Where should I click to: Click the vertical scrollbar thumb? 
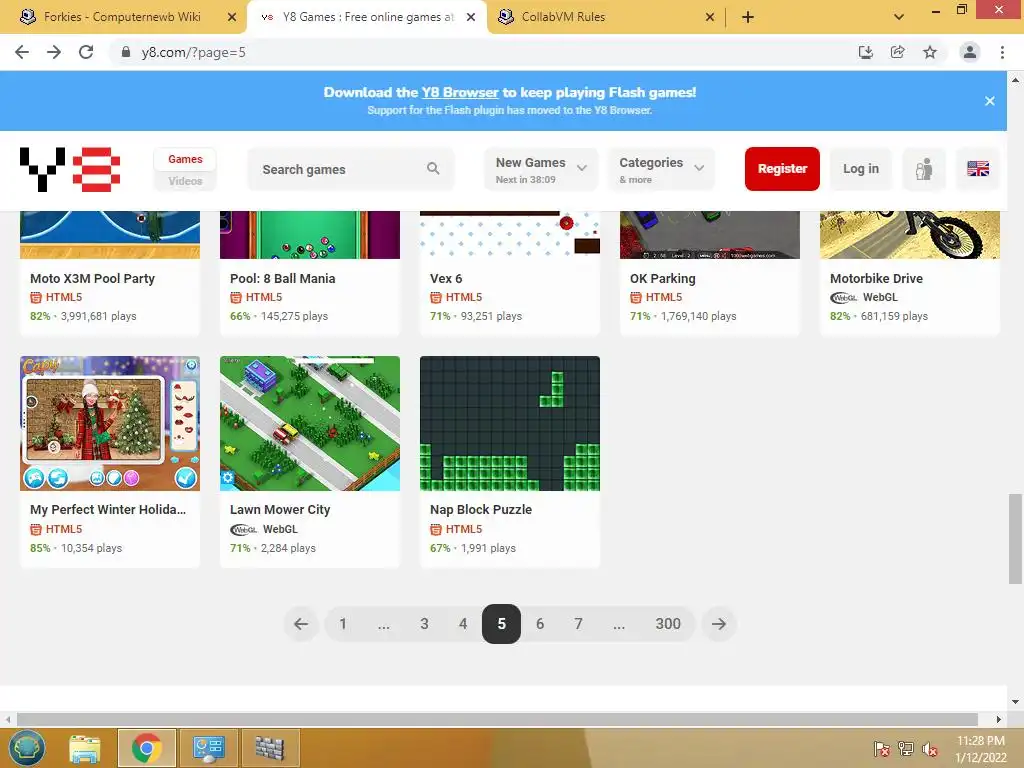pos(1015,539)
